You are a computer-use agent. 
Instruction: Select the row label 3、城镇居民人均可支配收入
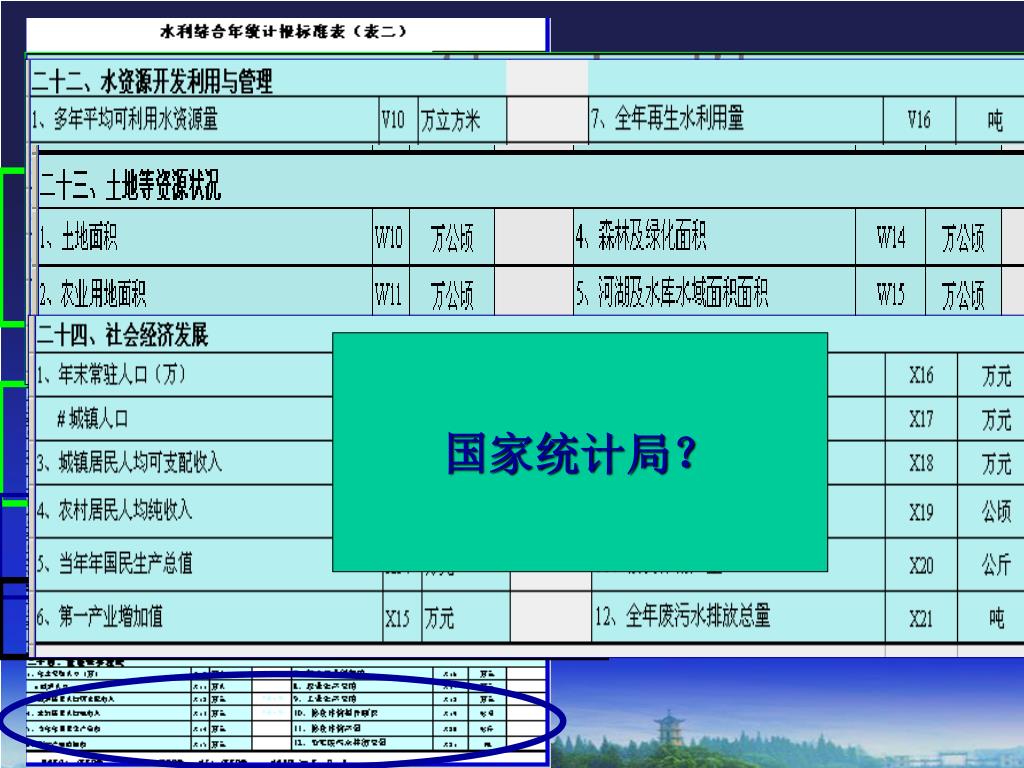pos(129,462)
